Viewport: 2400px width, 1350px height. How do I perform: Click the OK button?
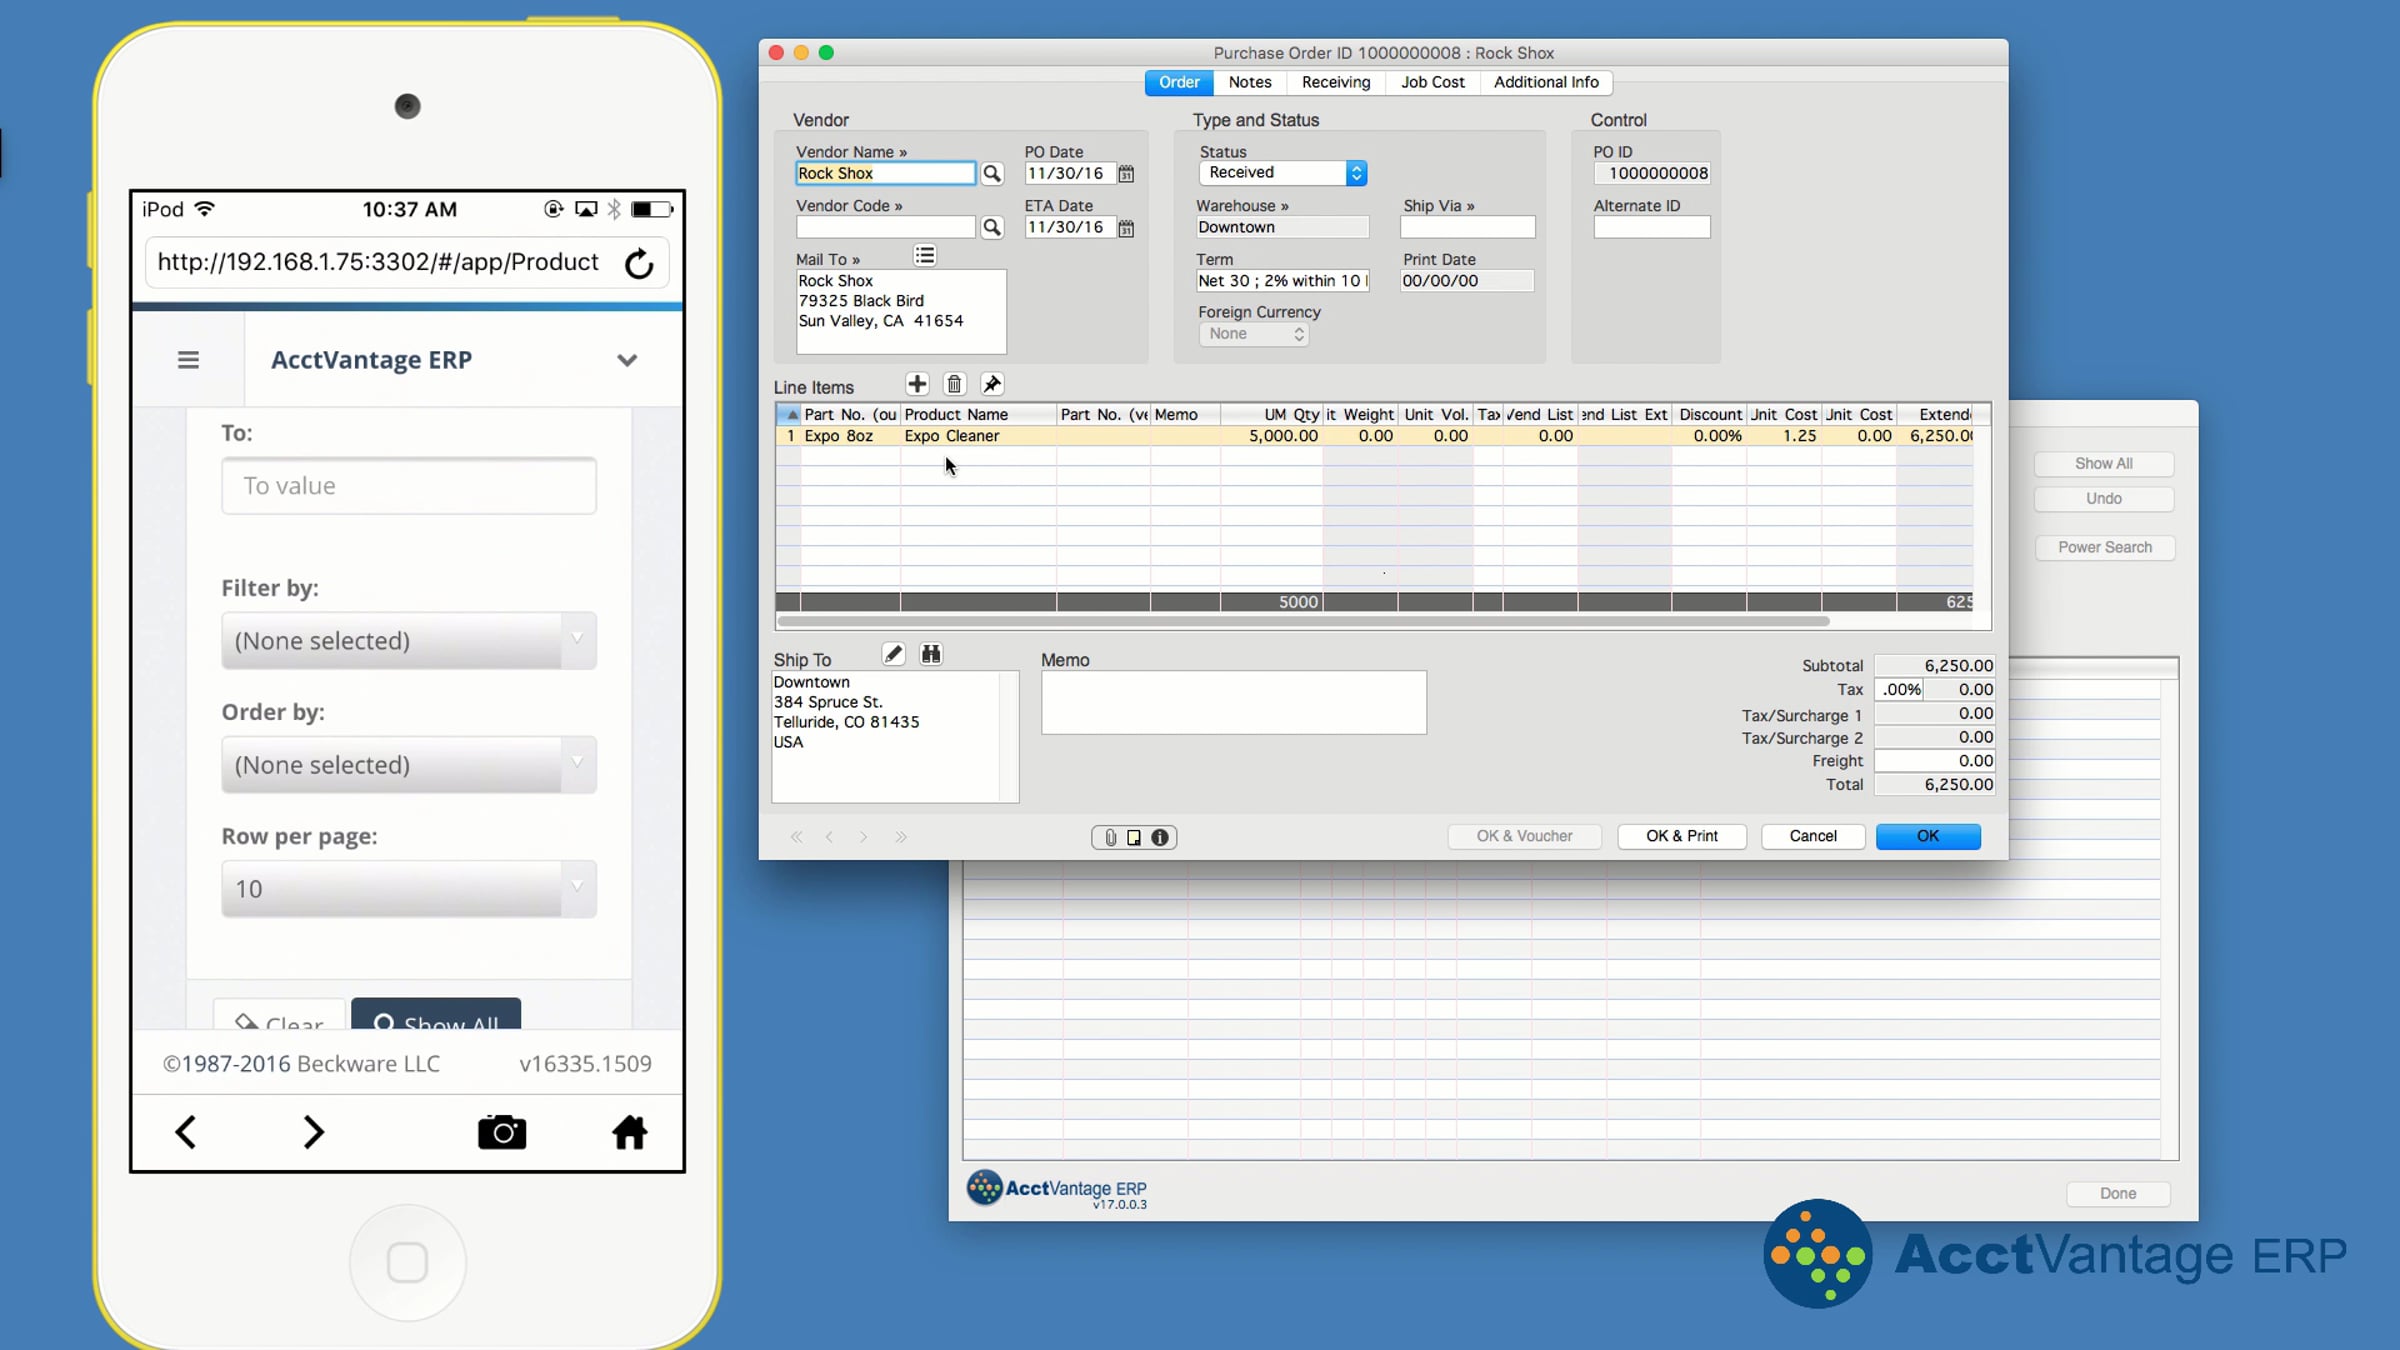1928,836
